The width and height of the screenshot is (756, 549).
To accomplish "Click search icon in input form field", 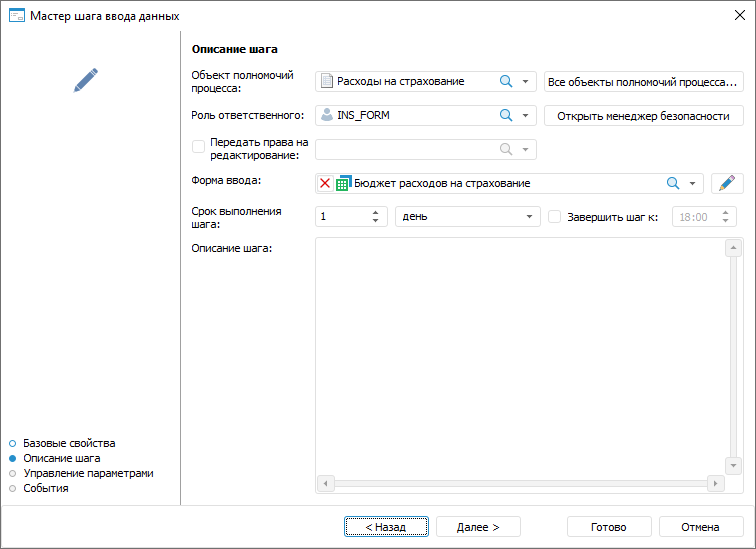I will [x=673, y=183].
